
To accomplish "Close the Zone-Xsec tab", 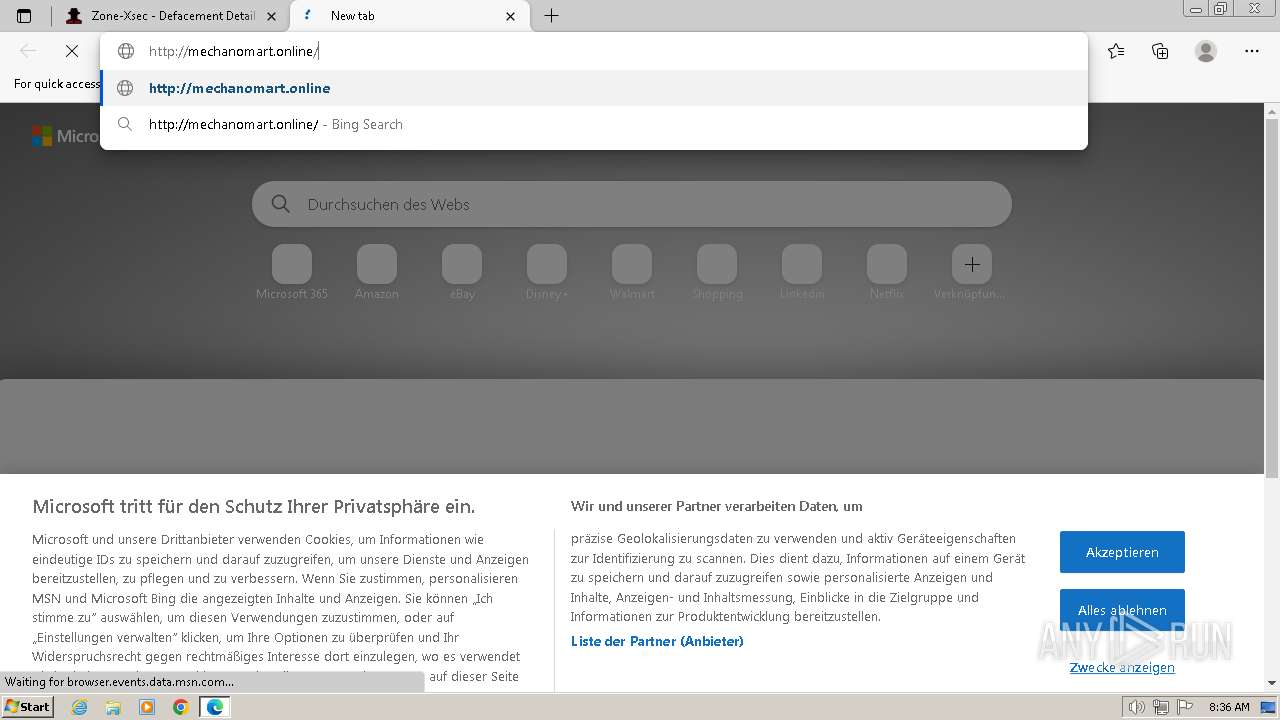I will [x=271, y=16].
